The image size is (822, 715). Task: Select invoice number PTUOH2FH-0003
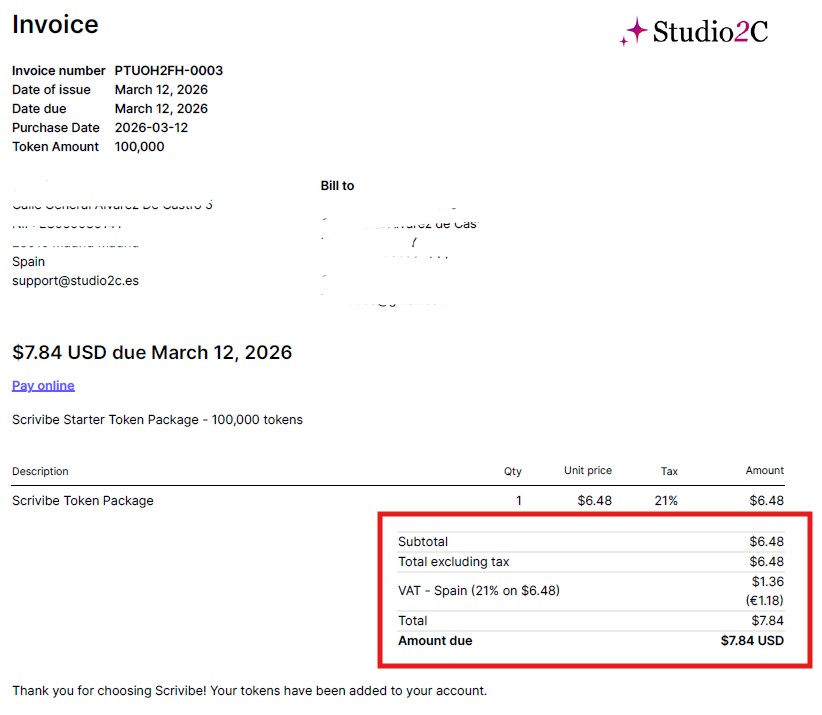(x=169, y=70)
